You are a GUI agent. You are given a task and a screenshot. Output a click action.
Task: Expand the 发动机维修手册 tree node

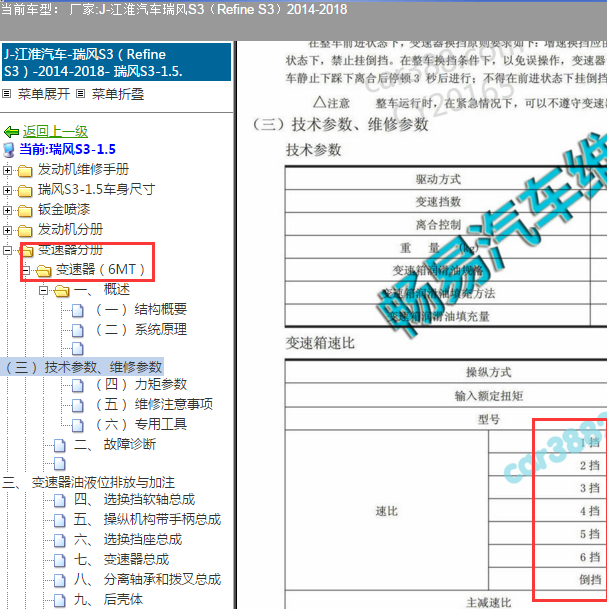pos(7,170)
